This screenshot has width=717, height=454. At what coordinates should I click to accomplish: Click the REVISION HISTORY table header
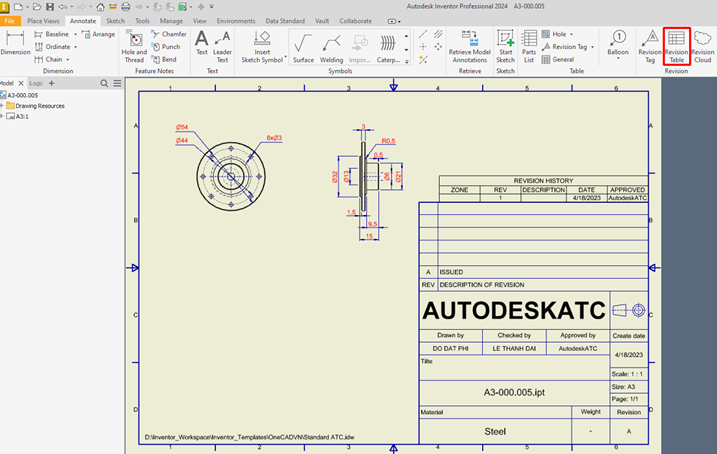click(543, 181)
